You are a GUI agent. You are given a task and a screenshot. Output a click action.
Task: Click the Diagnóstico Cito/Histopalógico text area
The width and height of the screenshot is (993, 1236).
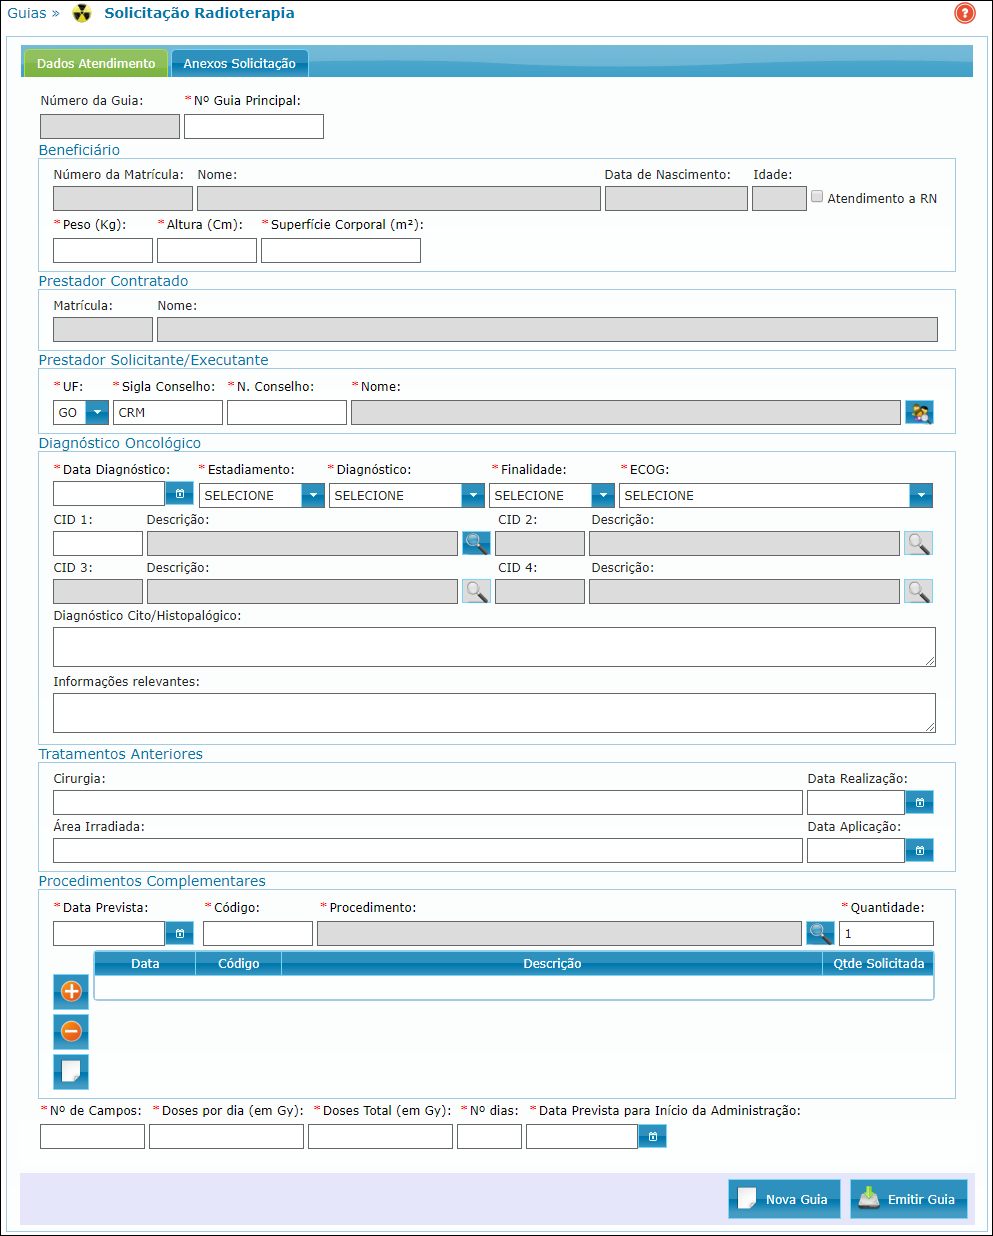pyautogui.click(x=494, y=647)
